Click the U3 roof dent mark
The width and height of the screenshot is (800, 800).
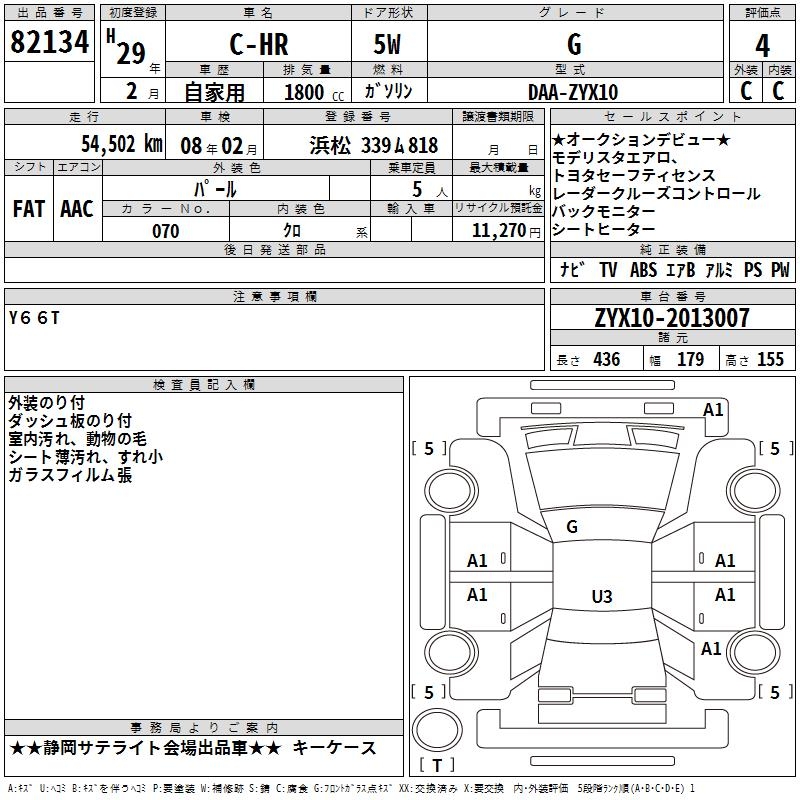click(602, 596)
